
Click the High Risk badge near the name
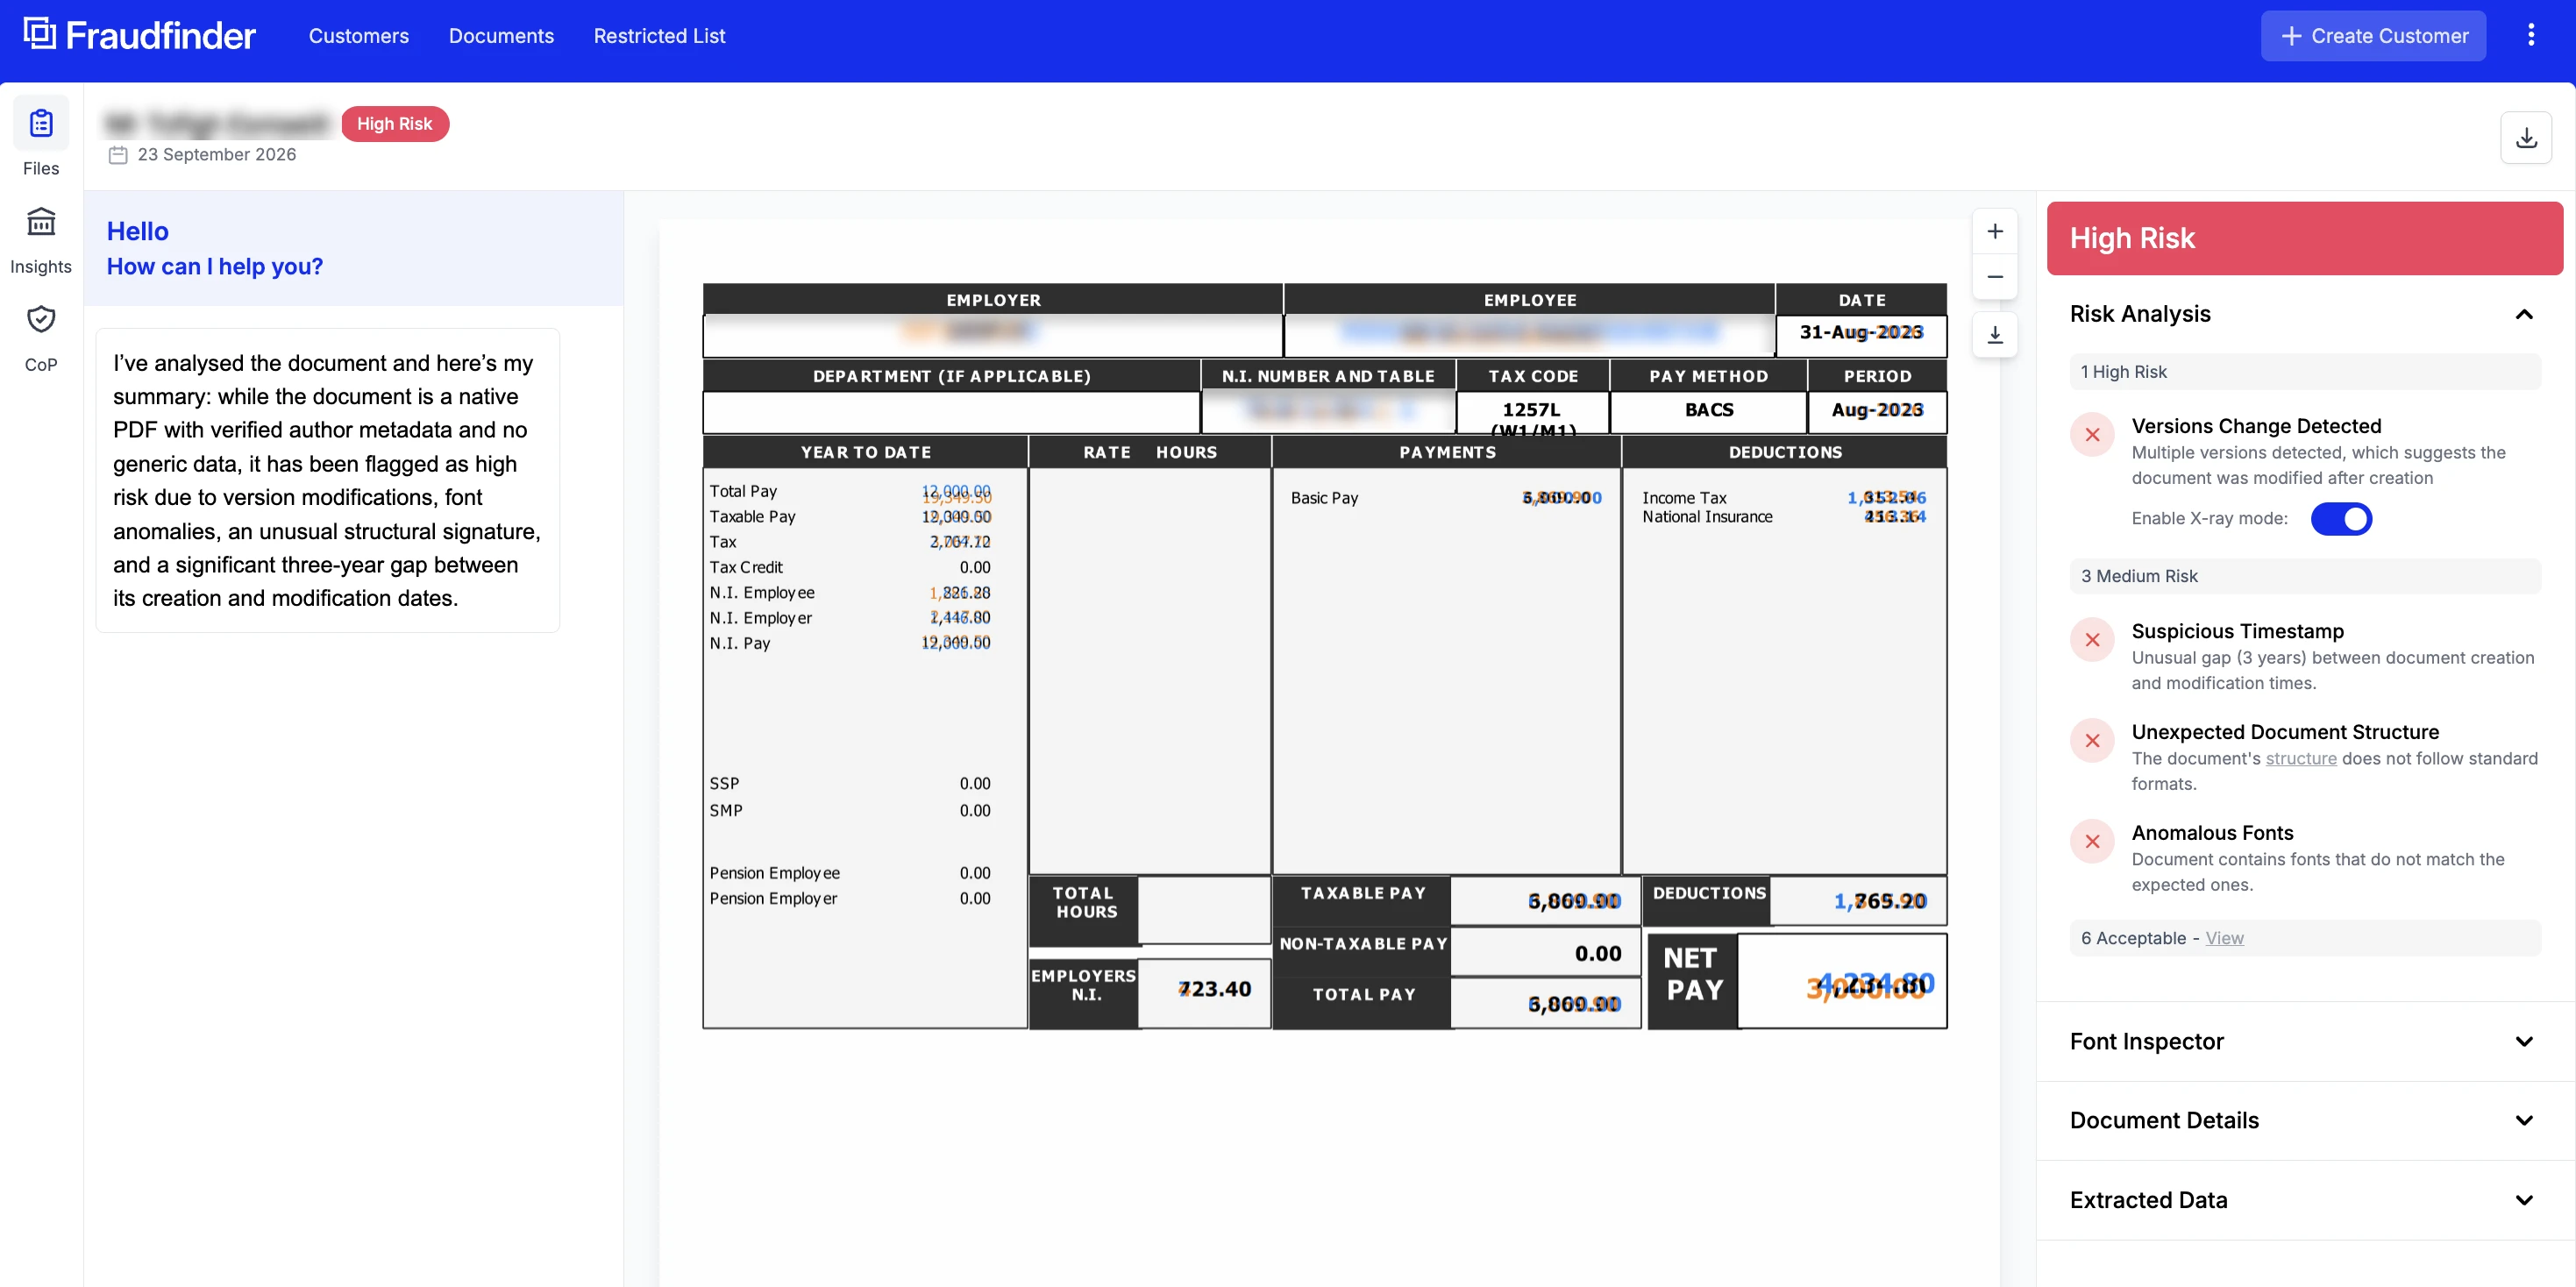pos(395,124)
